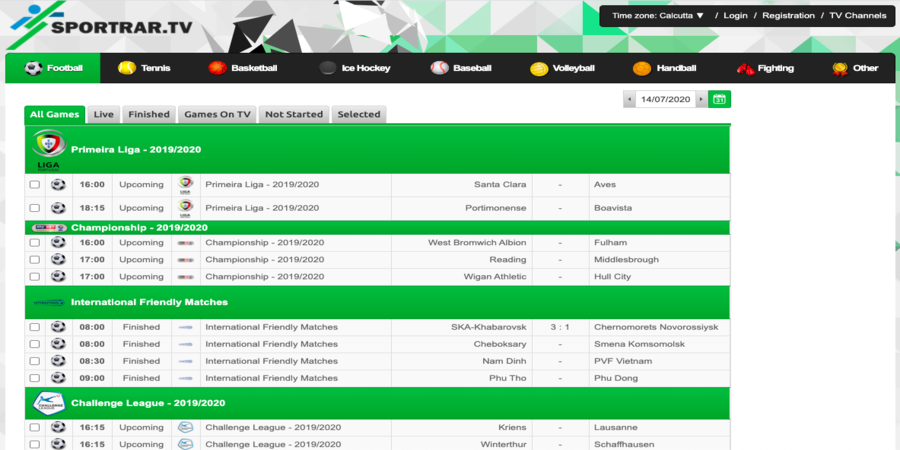The image size is (900, 450).
Task: Click the football icon in Kriens row
Action: [58, 428]
